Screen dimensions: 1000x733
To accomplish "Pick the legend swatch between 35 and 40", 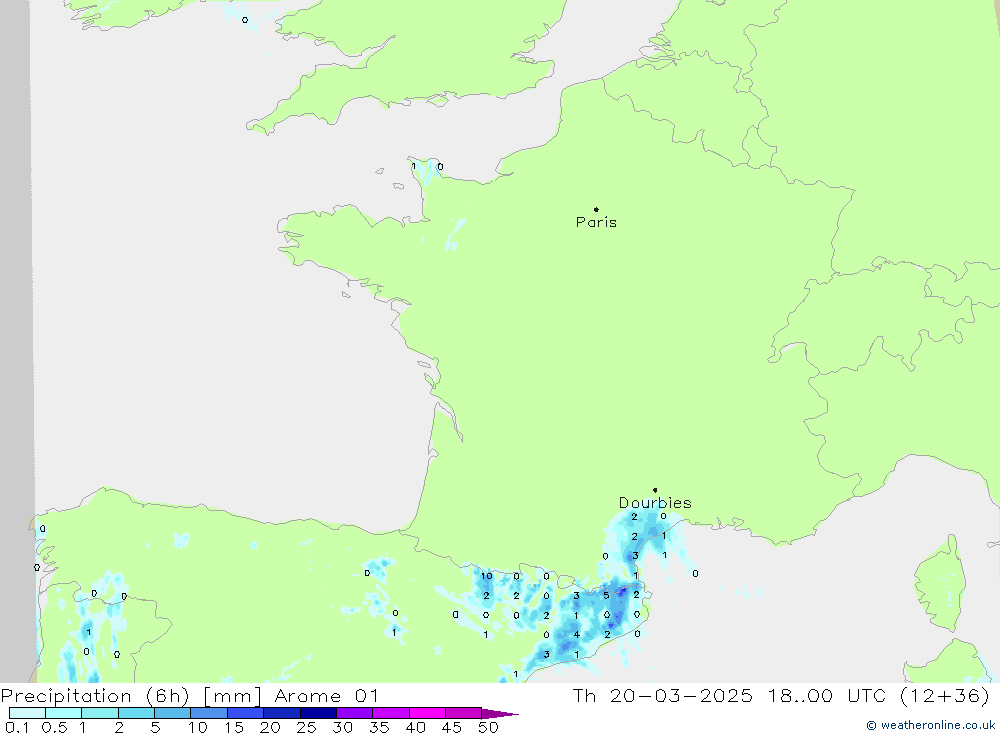I will [x=391, y=713].
